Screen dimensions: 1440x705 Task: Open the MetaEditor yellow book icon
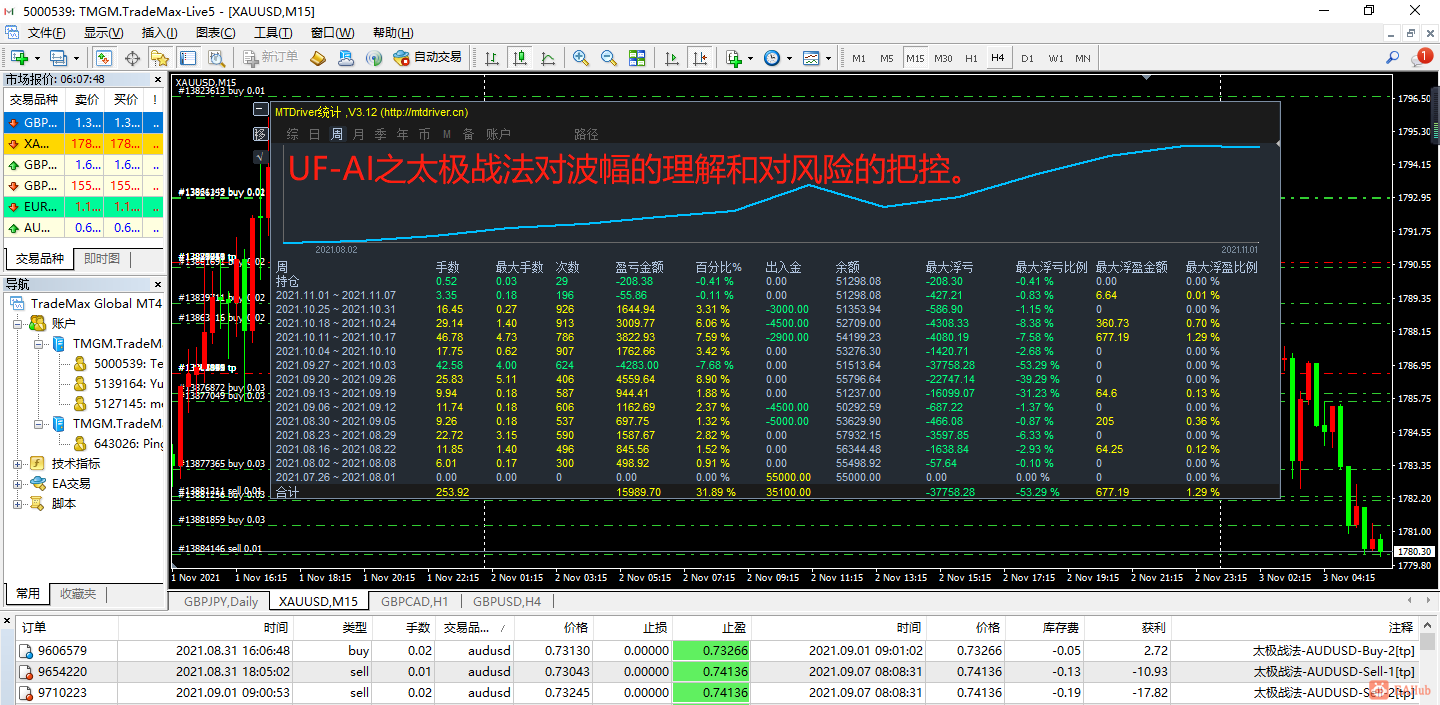pos(318,58)
